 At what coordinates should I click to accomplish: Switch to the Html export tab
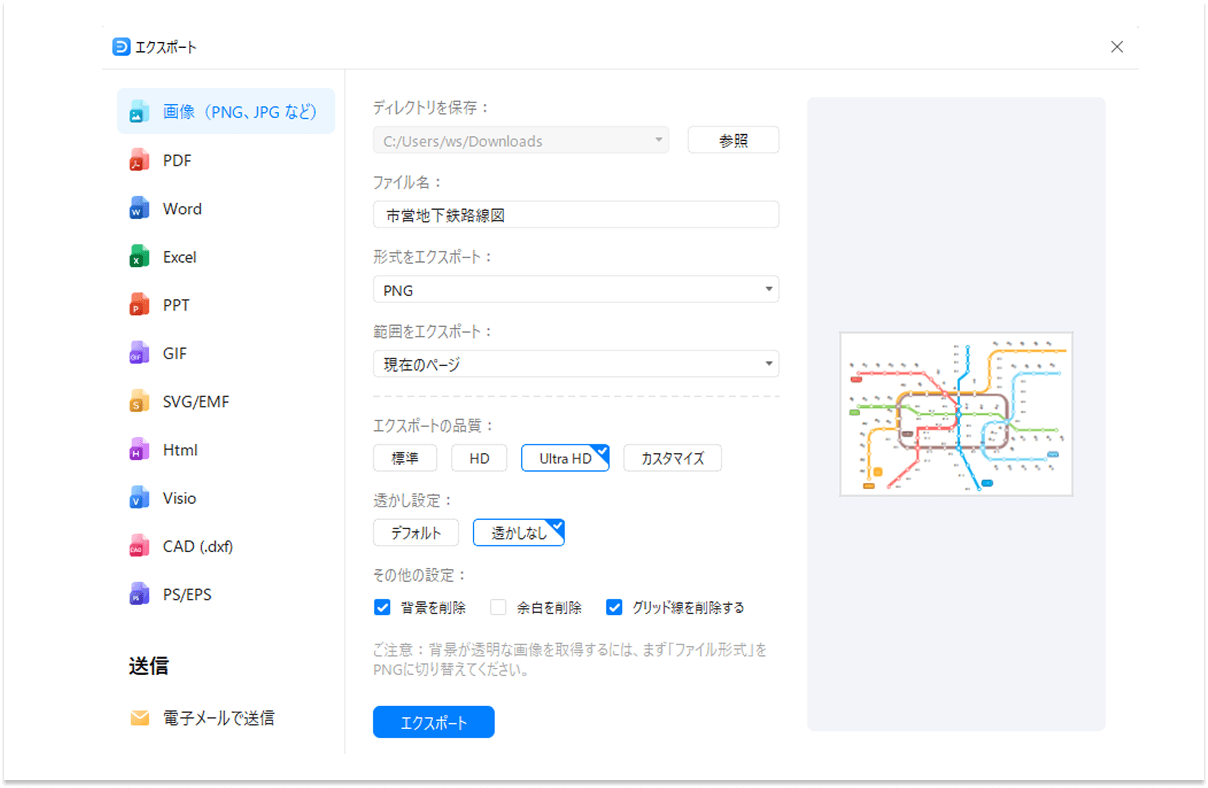point(180,450)
